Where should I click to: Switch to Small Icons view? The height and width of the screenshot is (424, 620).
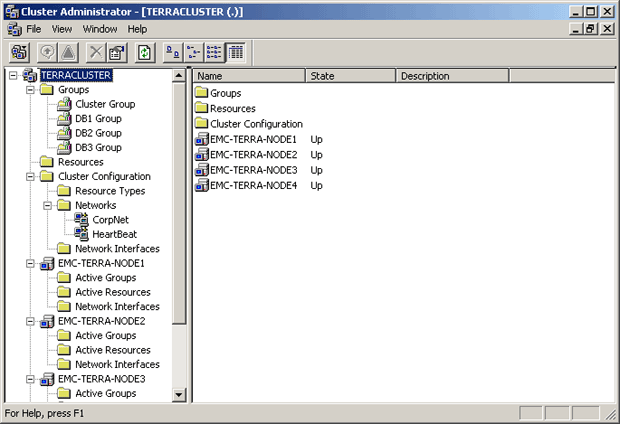click(x=193, y=52)
